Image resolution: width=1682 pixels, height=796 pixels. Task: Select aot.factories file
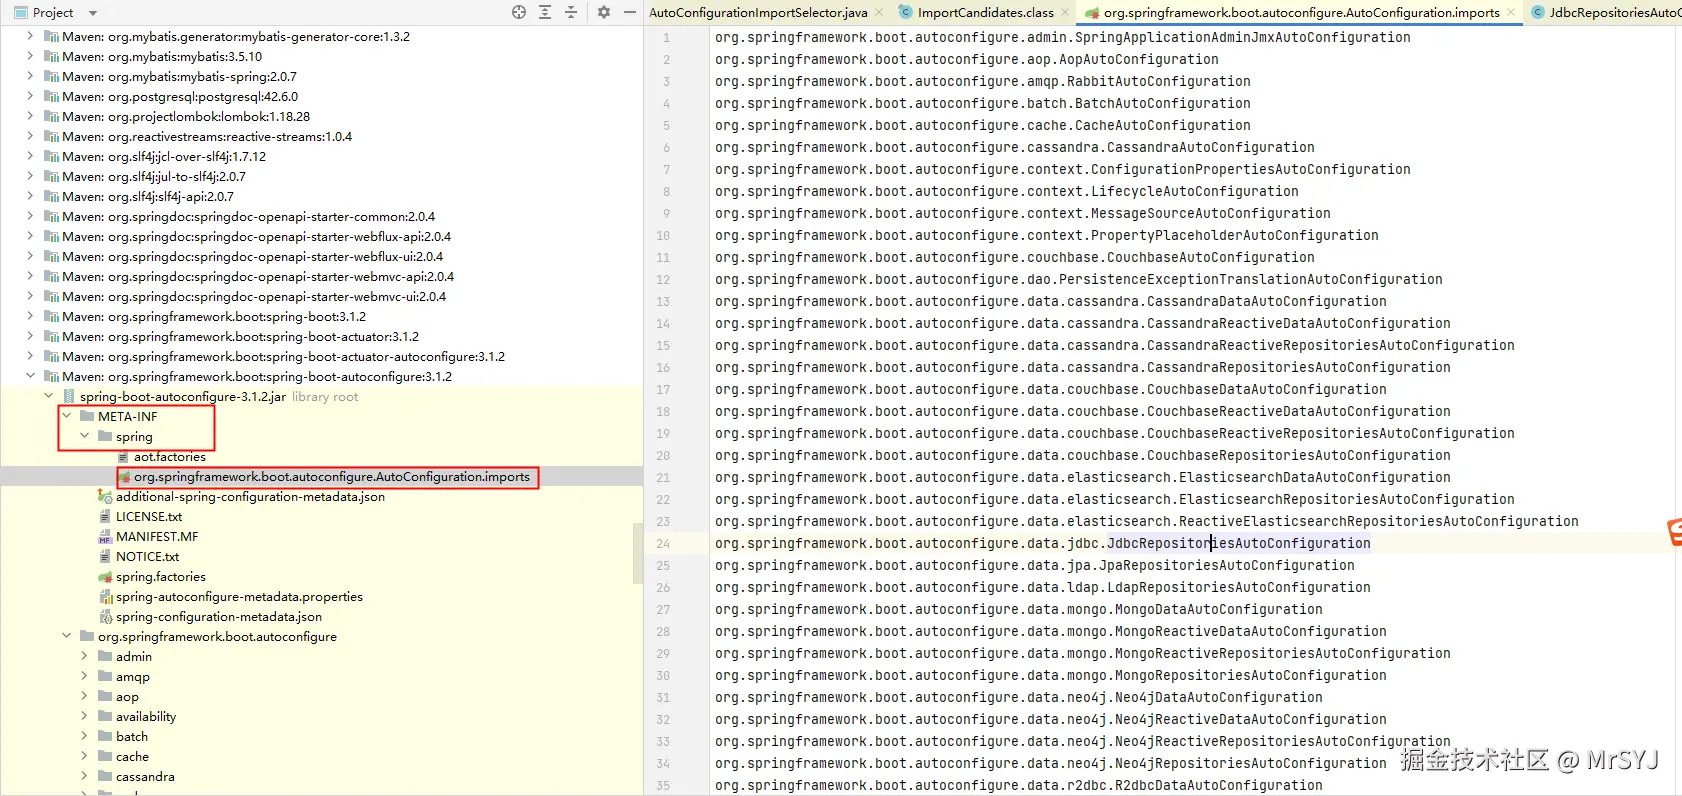[169, 456]
